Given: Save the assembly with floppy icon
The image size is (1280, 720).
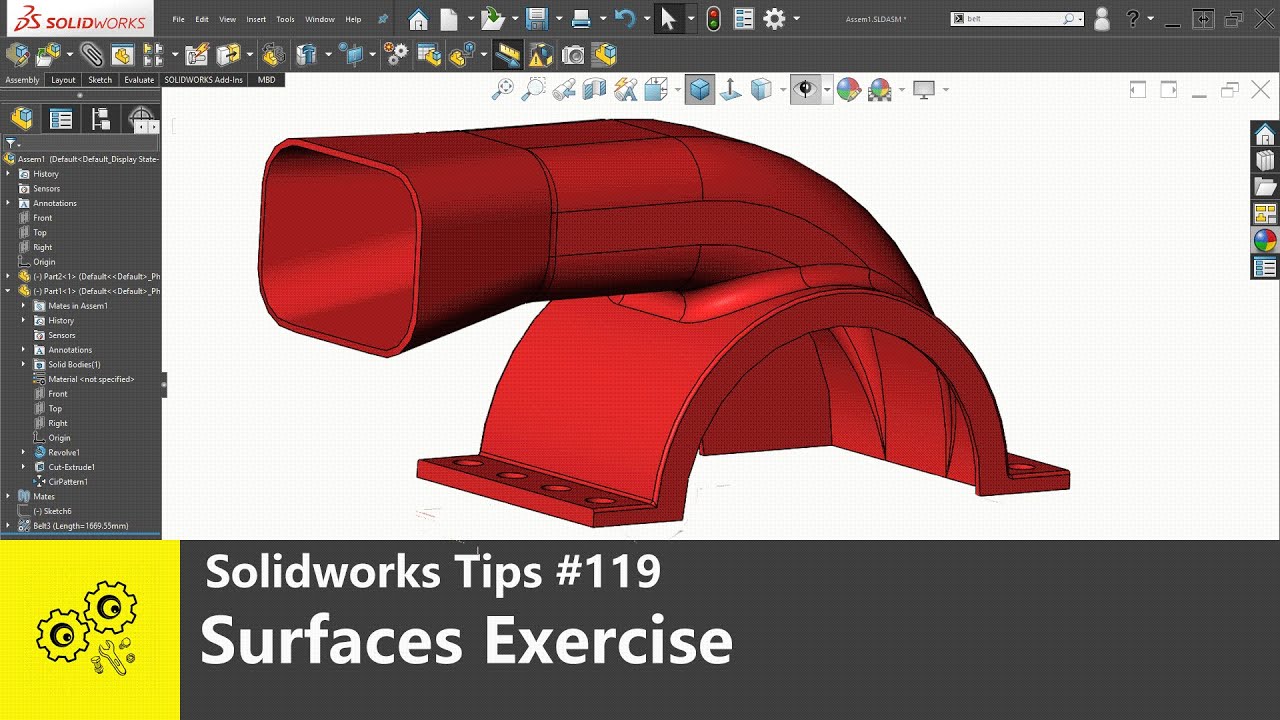Looking at the screenshot, I should tap(537, 19).
